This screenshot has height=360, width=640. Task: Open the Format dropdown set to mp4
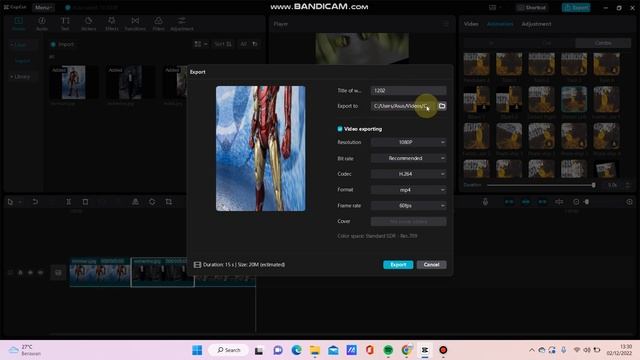pyautogui.click(x=409, y=190)
